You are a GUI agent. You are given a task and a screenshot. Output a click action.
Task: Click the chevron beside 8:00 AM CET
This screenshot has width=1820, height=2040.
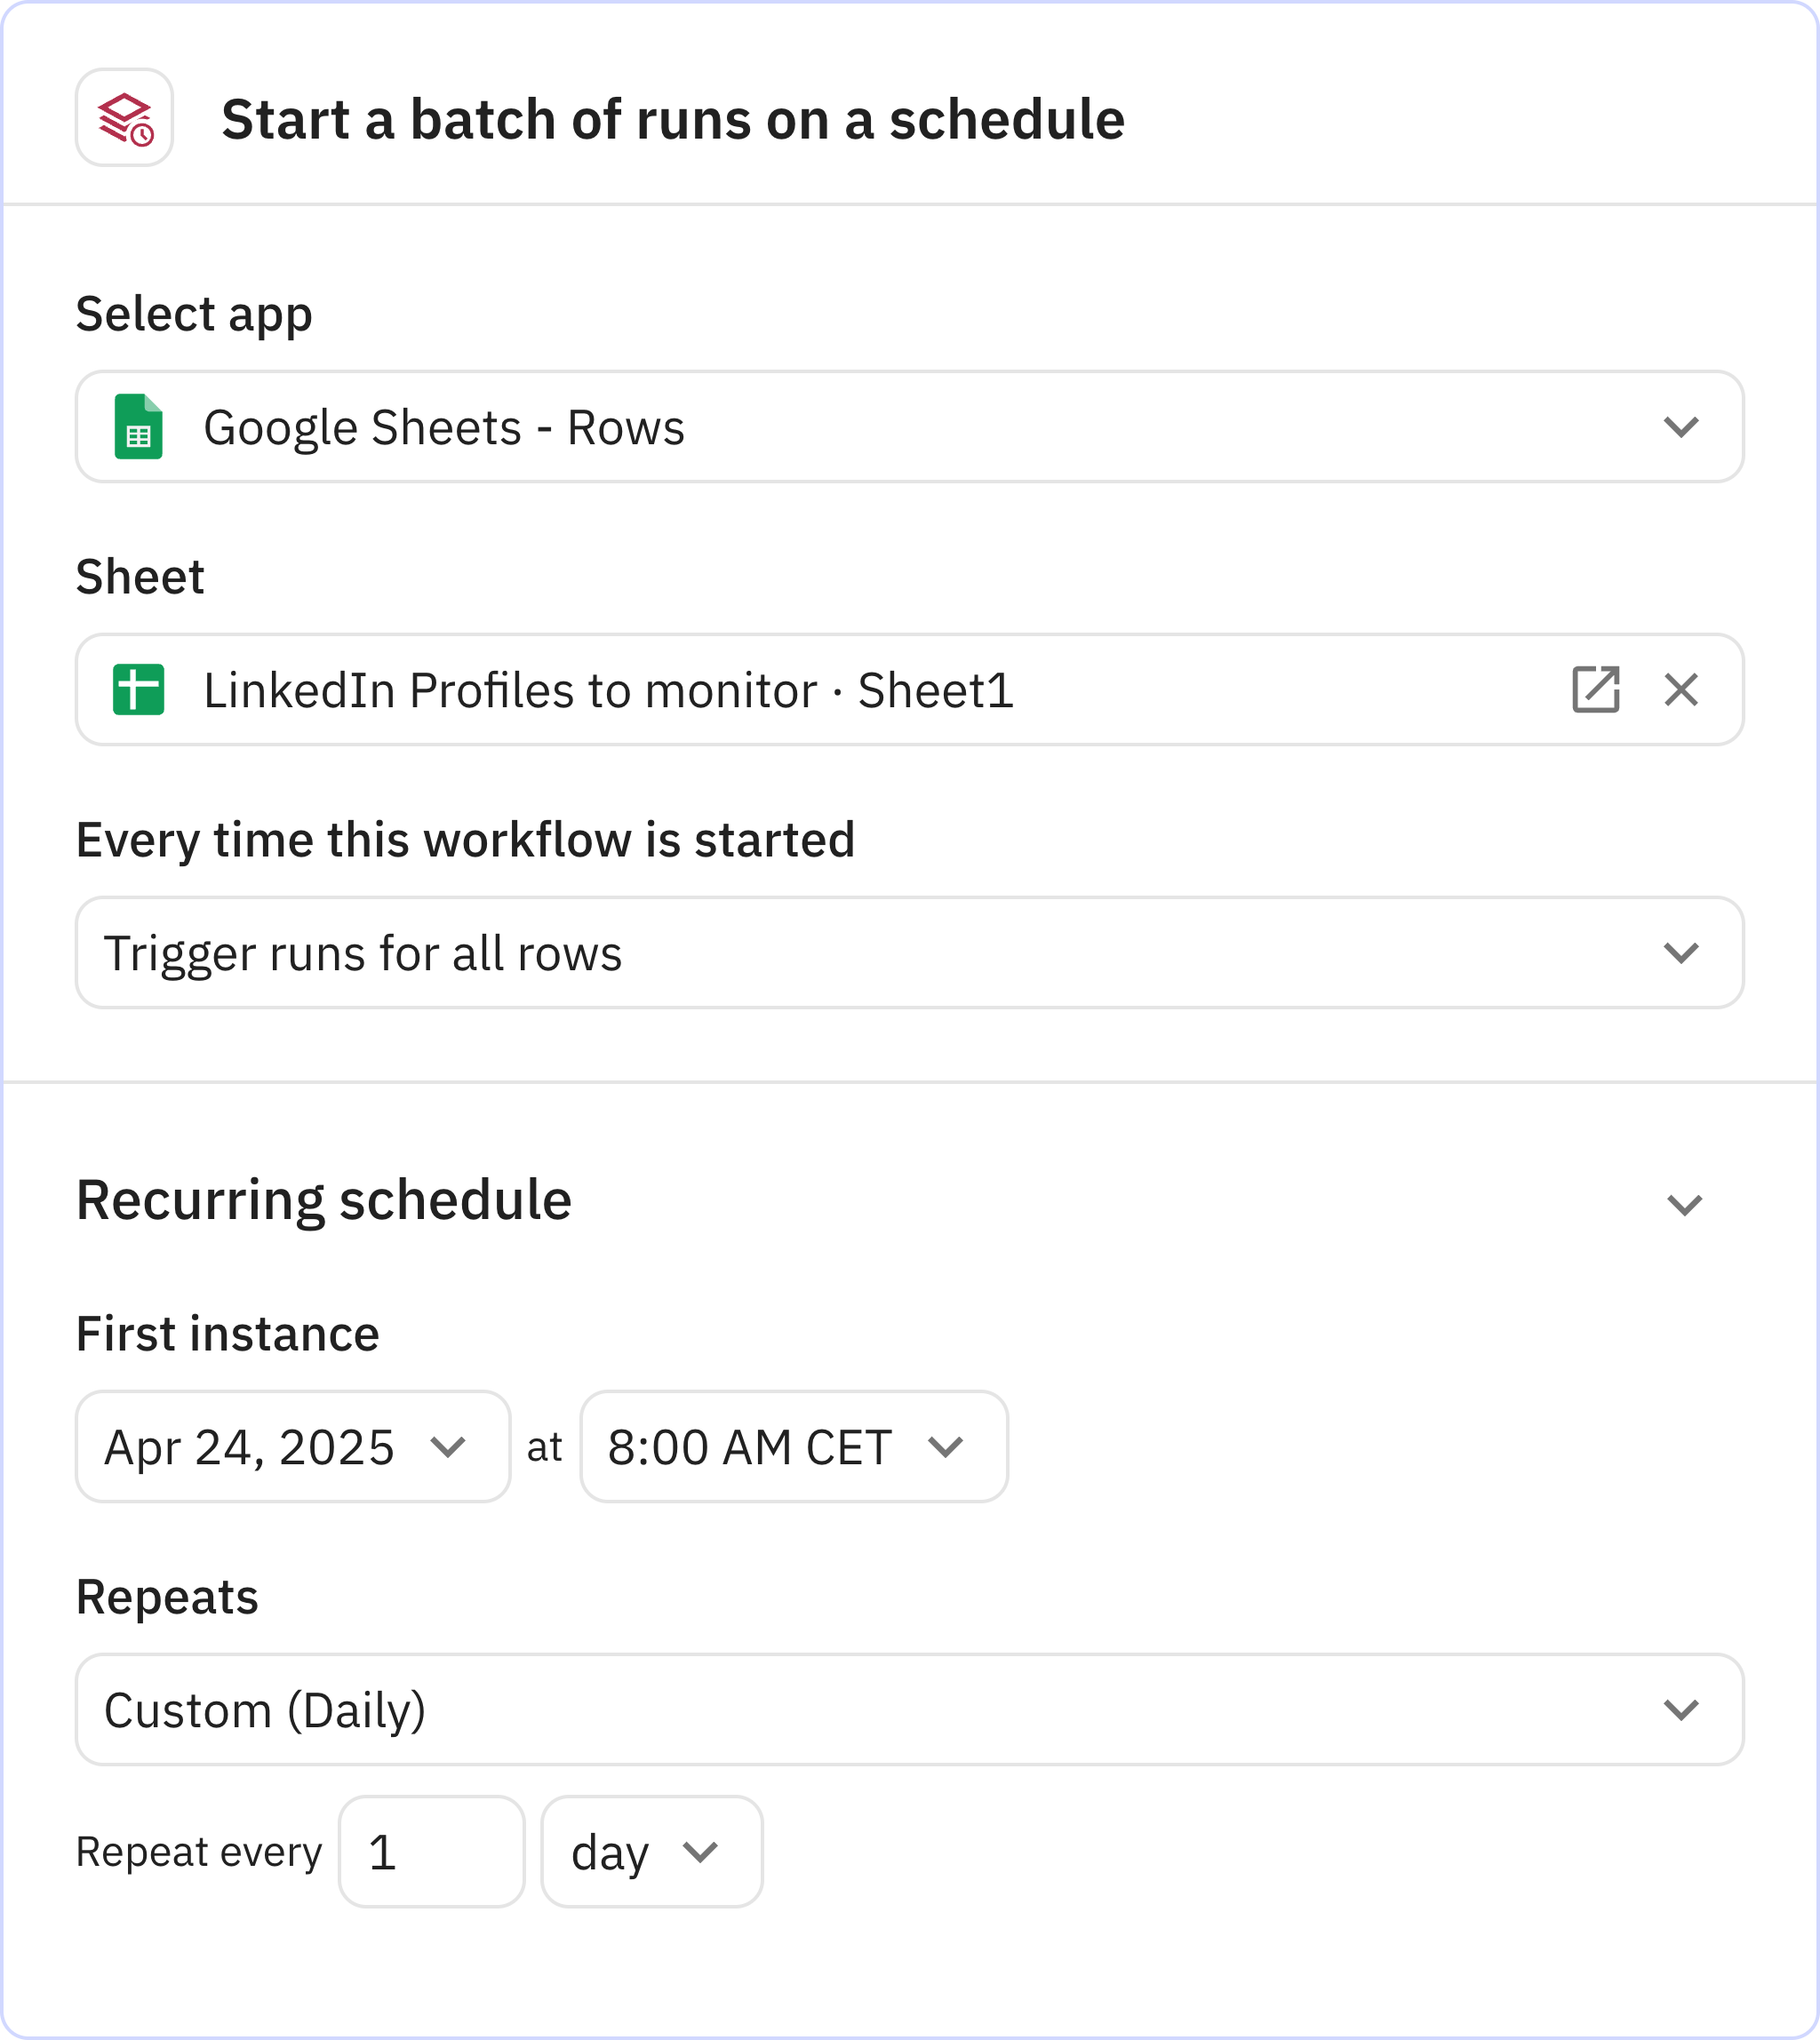(x=945, y=1447)
